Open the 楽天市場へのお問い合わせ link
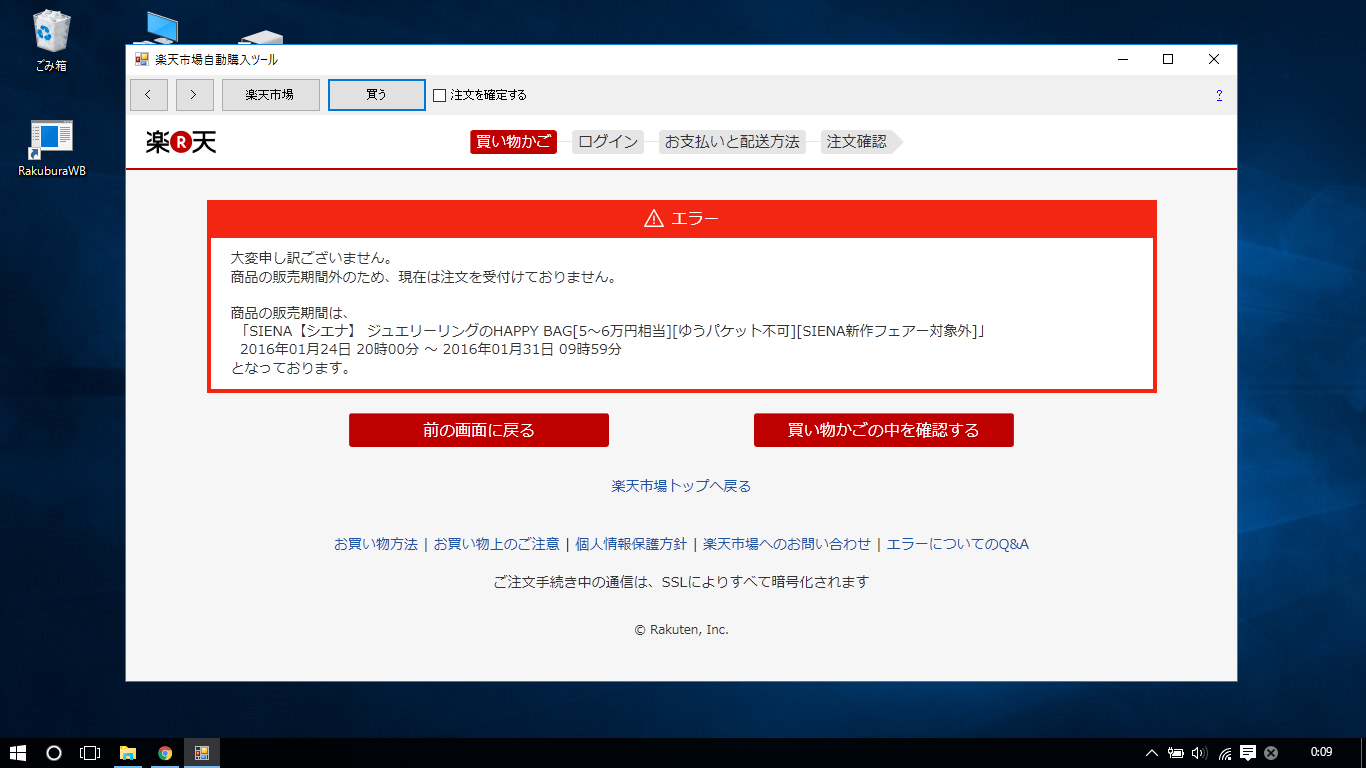1366x768 pixels. pos(787,544)
